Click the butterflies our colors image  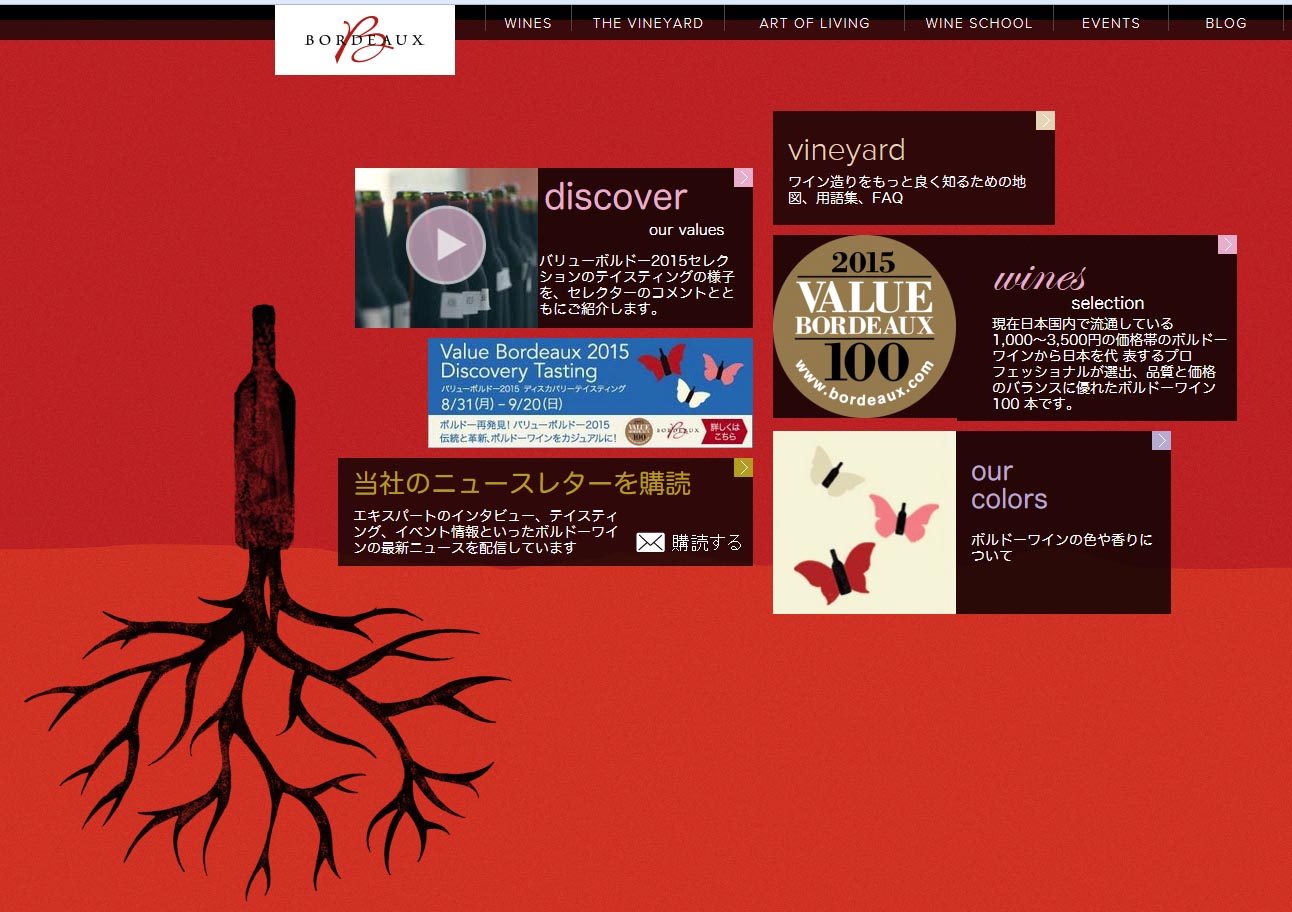tap(864, 522)
